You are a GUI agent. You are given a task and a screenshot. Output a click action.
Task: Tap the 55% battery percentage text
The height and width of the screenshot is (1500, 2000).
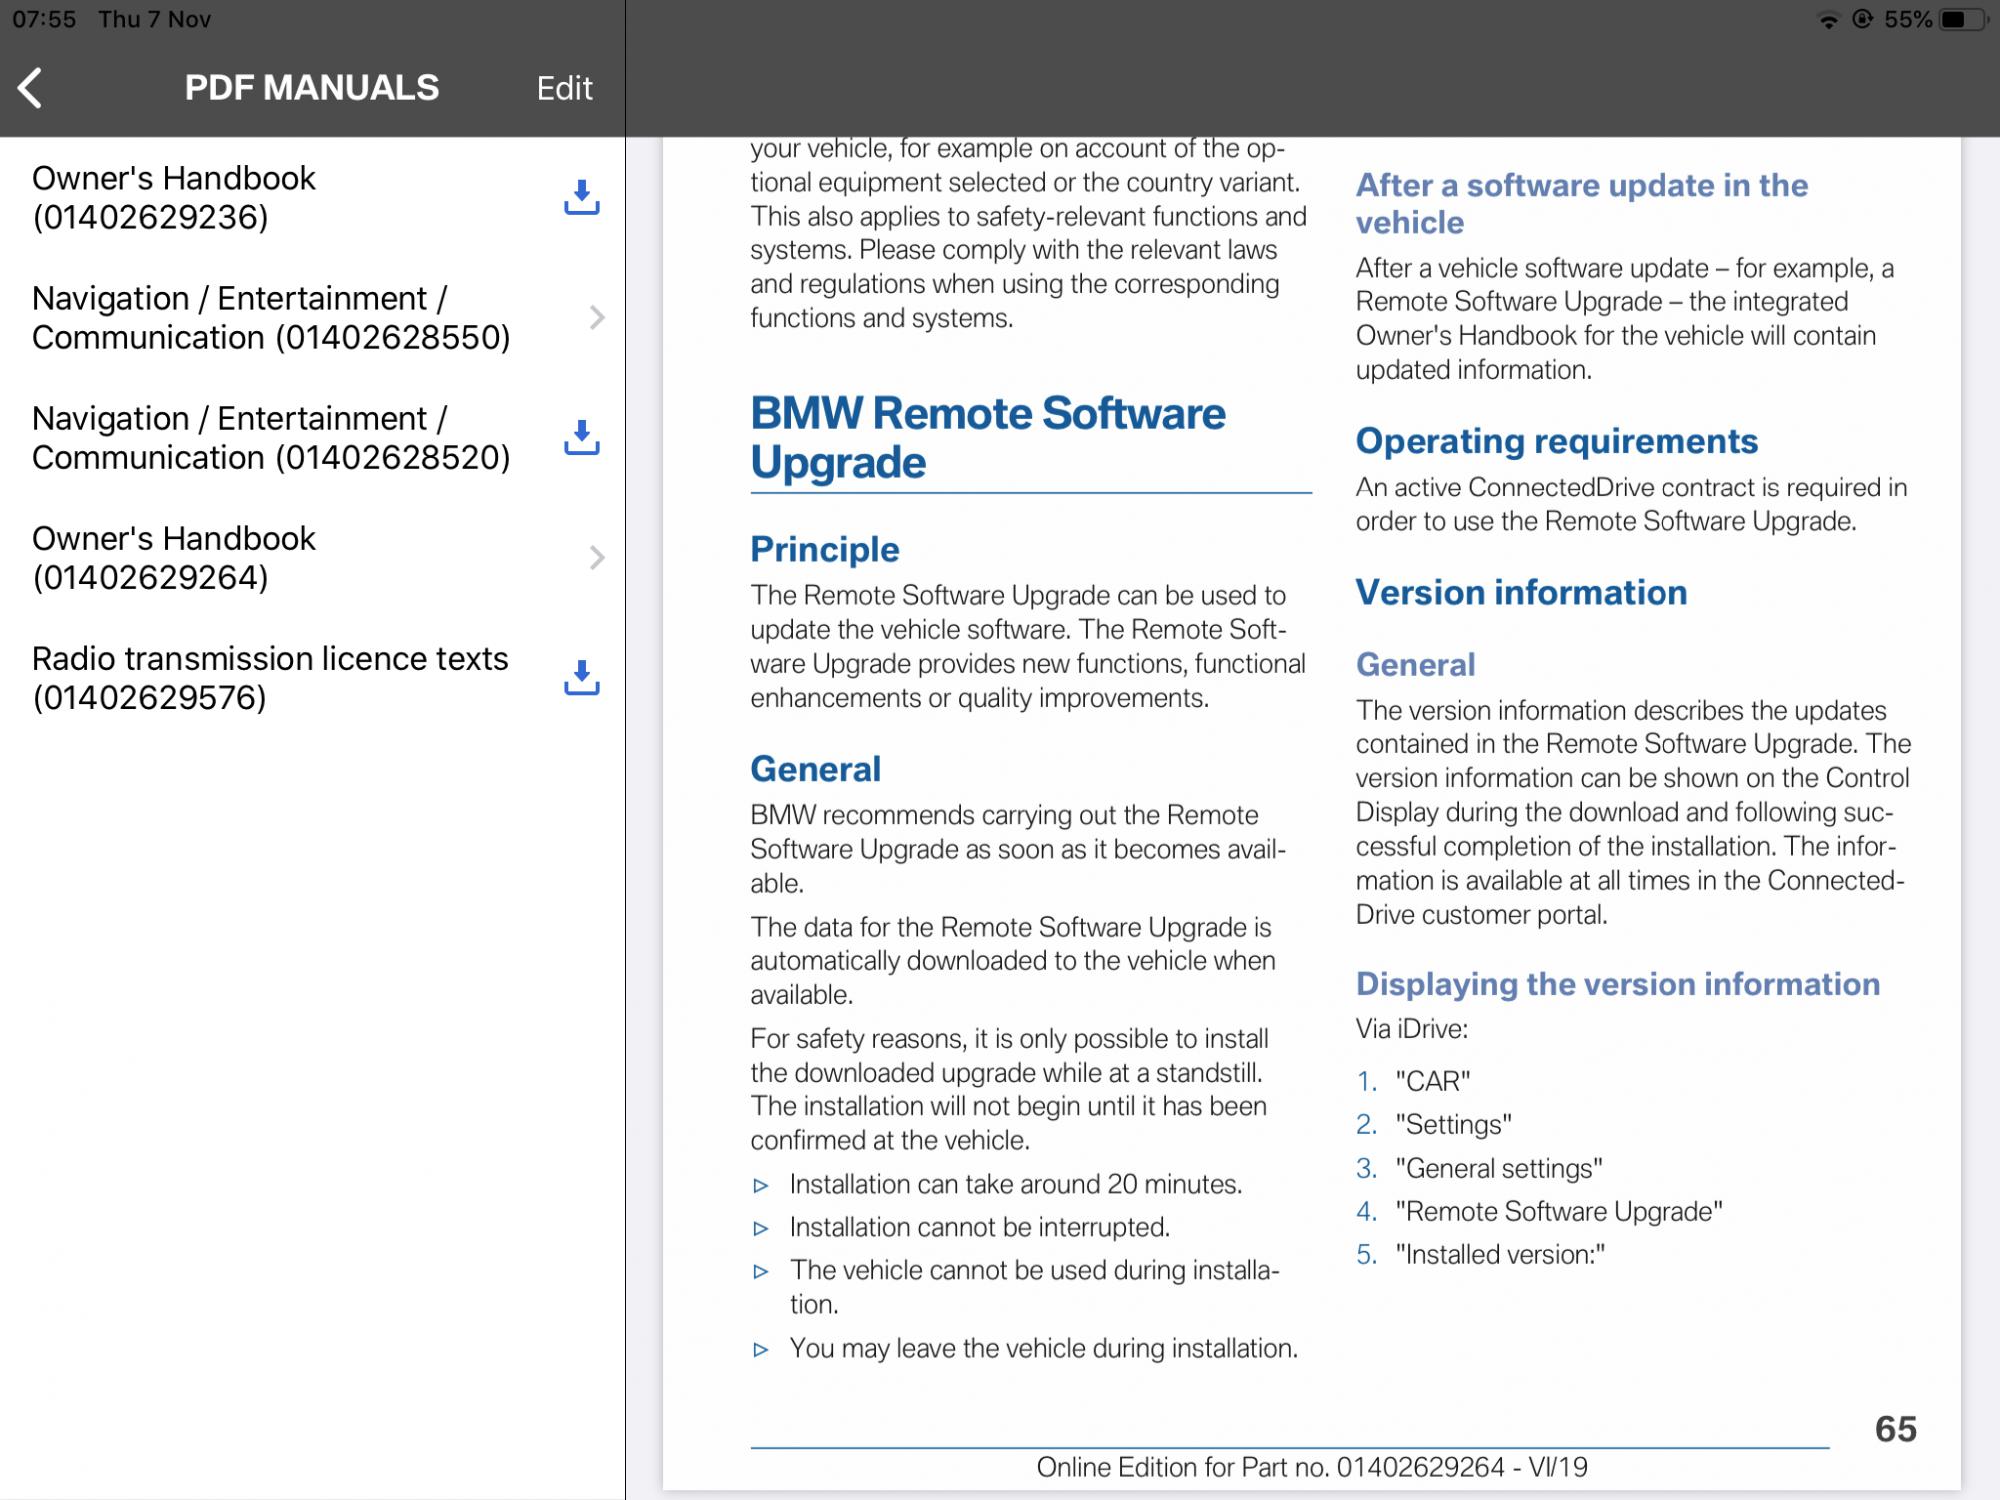click(1908, 20)
